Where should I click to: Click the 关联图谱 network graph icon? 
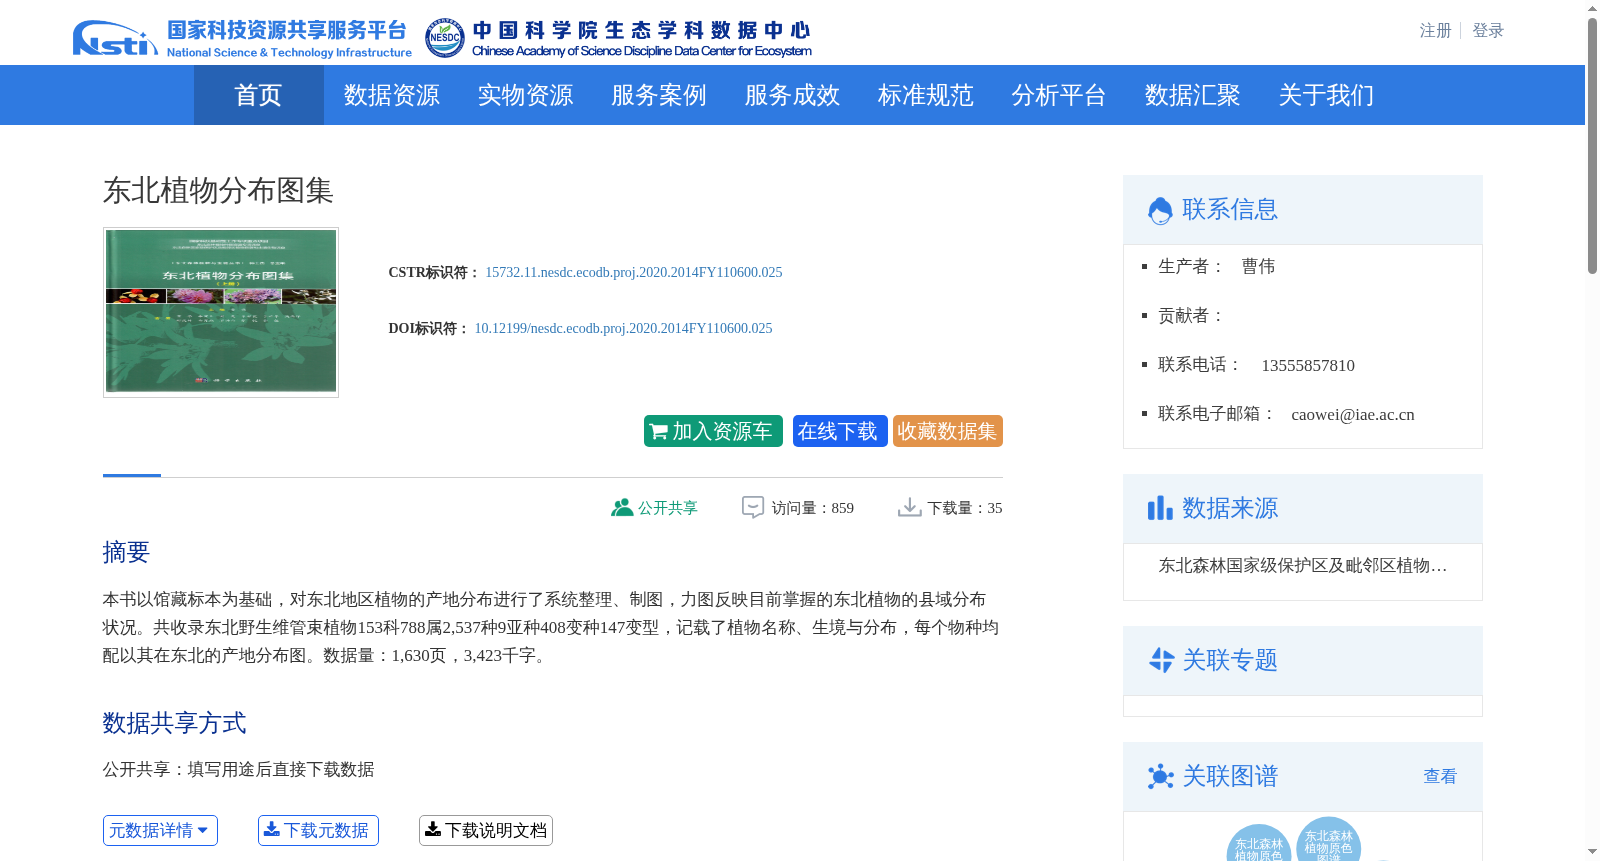(1161, 776)
